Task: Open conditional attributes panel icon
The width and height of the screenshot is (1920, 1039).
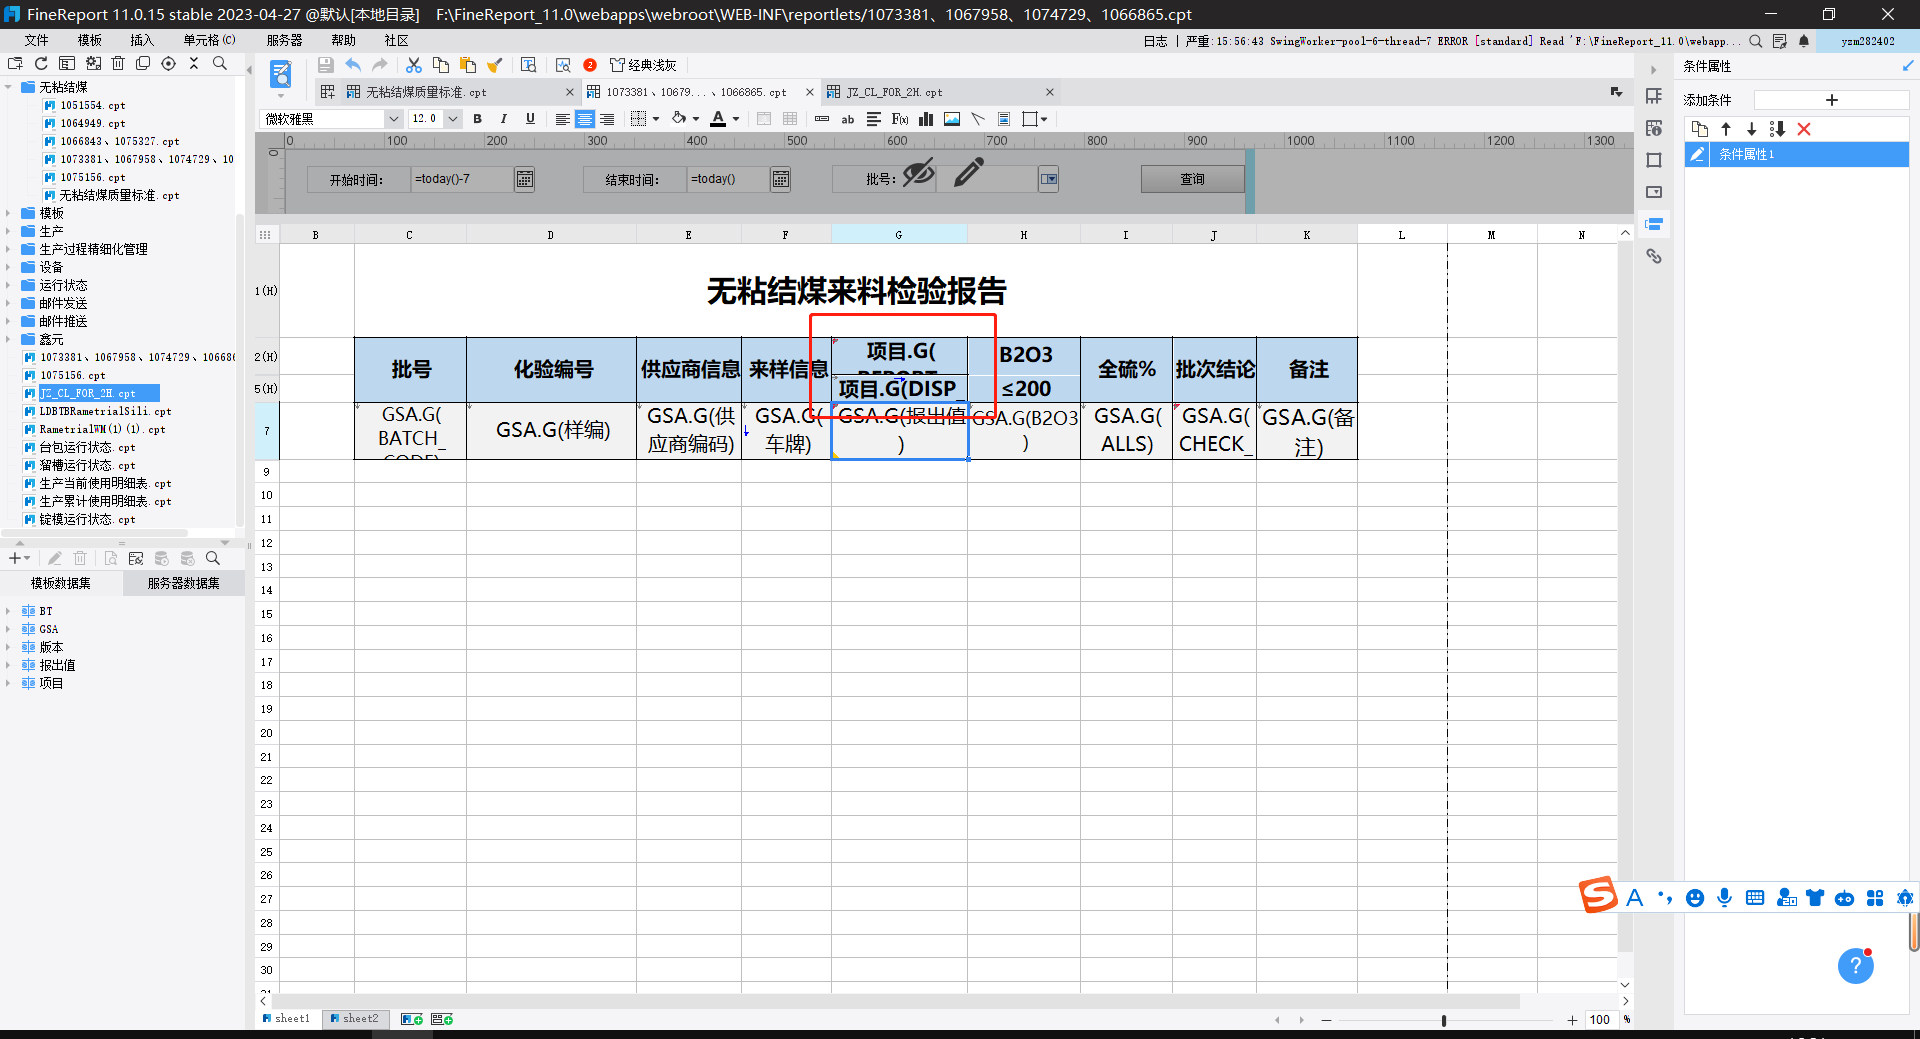Action: 1654,224
